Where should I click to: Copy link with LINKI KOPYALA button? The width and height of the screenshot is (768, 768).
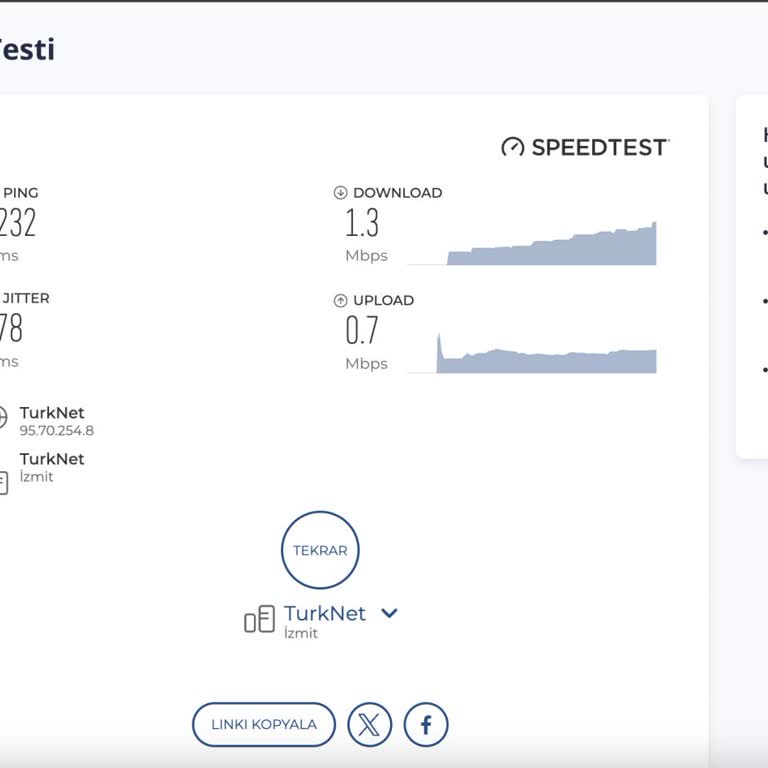[264, 724]
